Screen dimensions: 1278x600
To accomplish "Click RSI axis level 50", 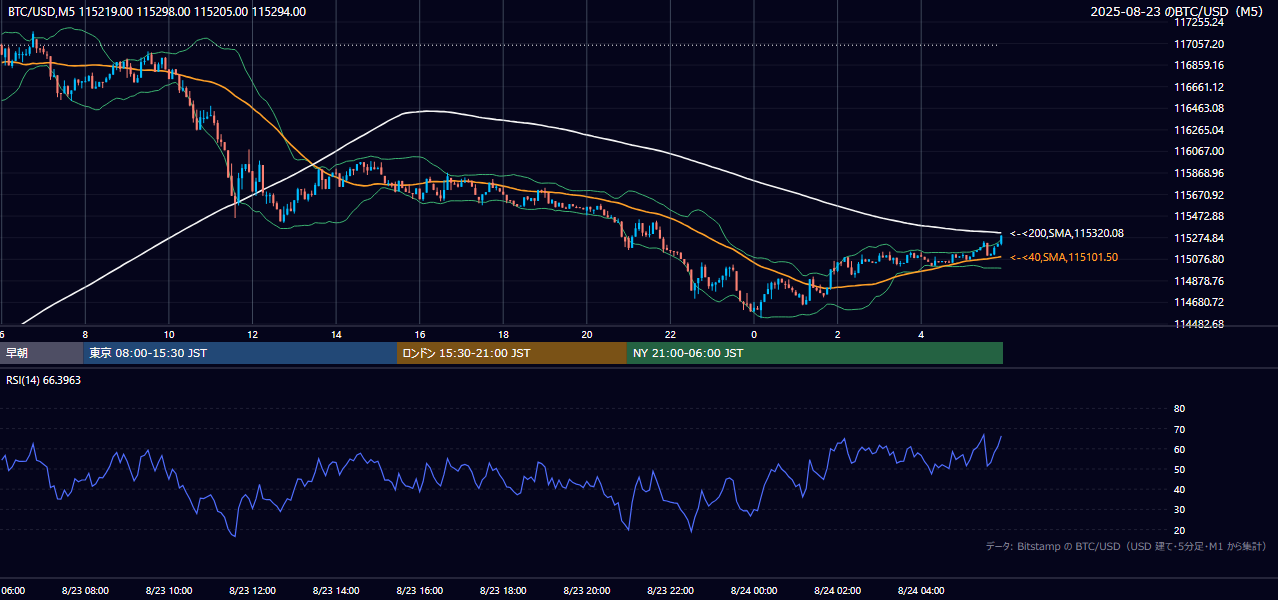I will [1179, 469].
